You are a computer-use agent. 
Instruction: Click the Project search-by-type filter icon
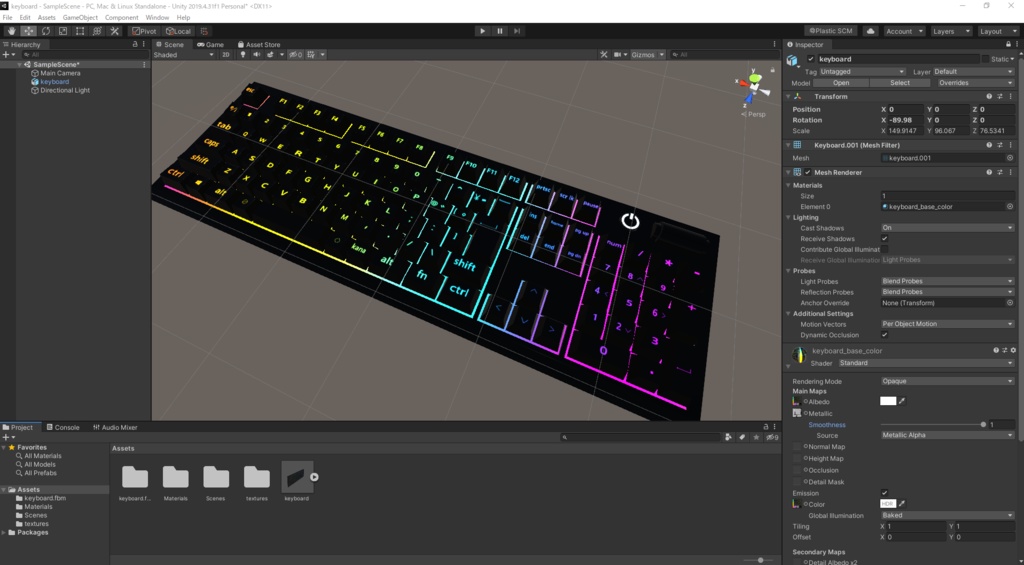(729, 437)
